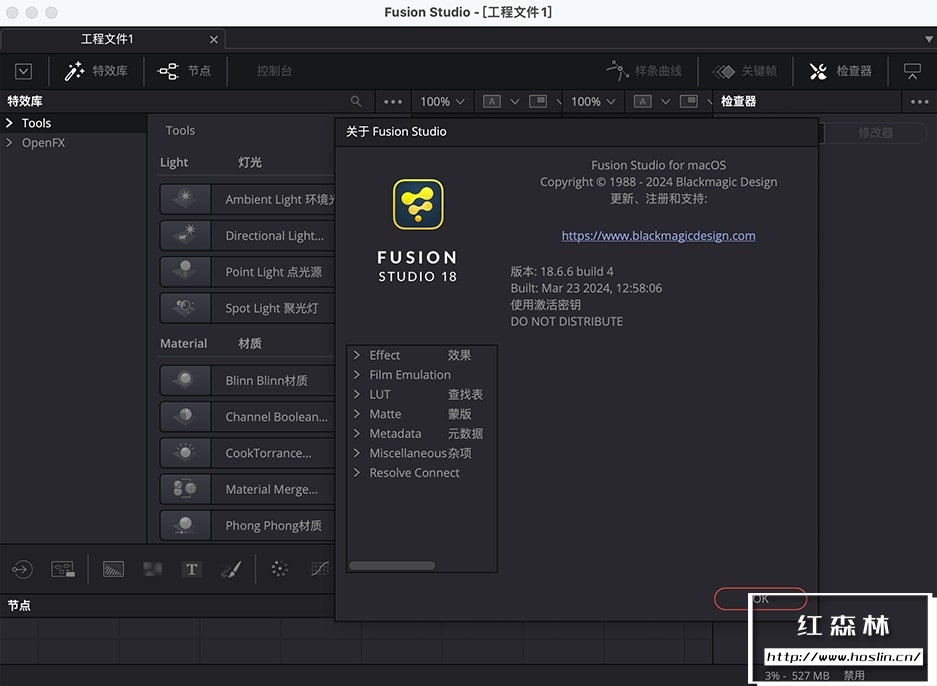The width and height of the screenshot is (937, 686).
Task: Expand the Tools tree category
Action: click(9, 123)
